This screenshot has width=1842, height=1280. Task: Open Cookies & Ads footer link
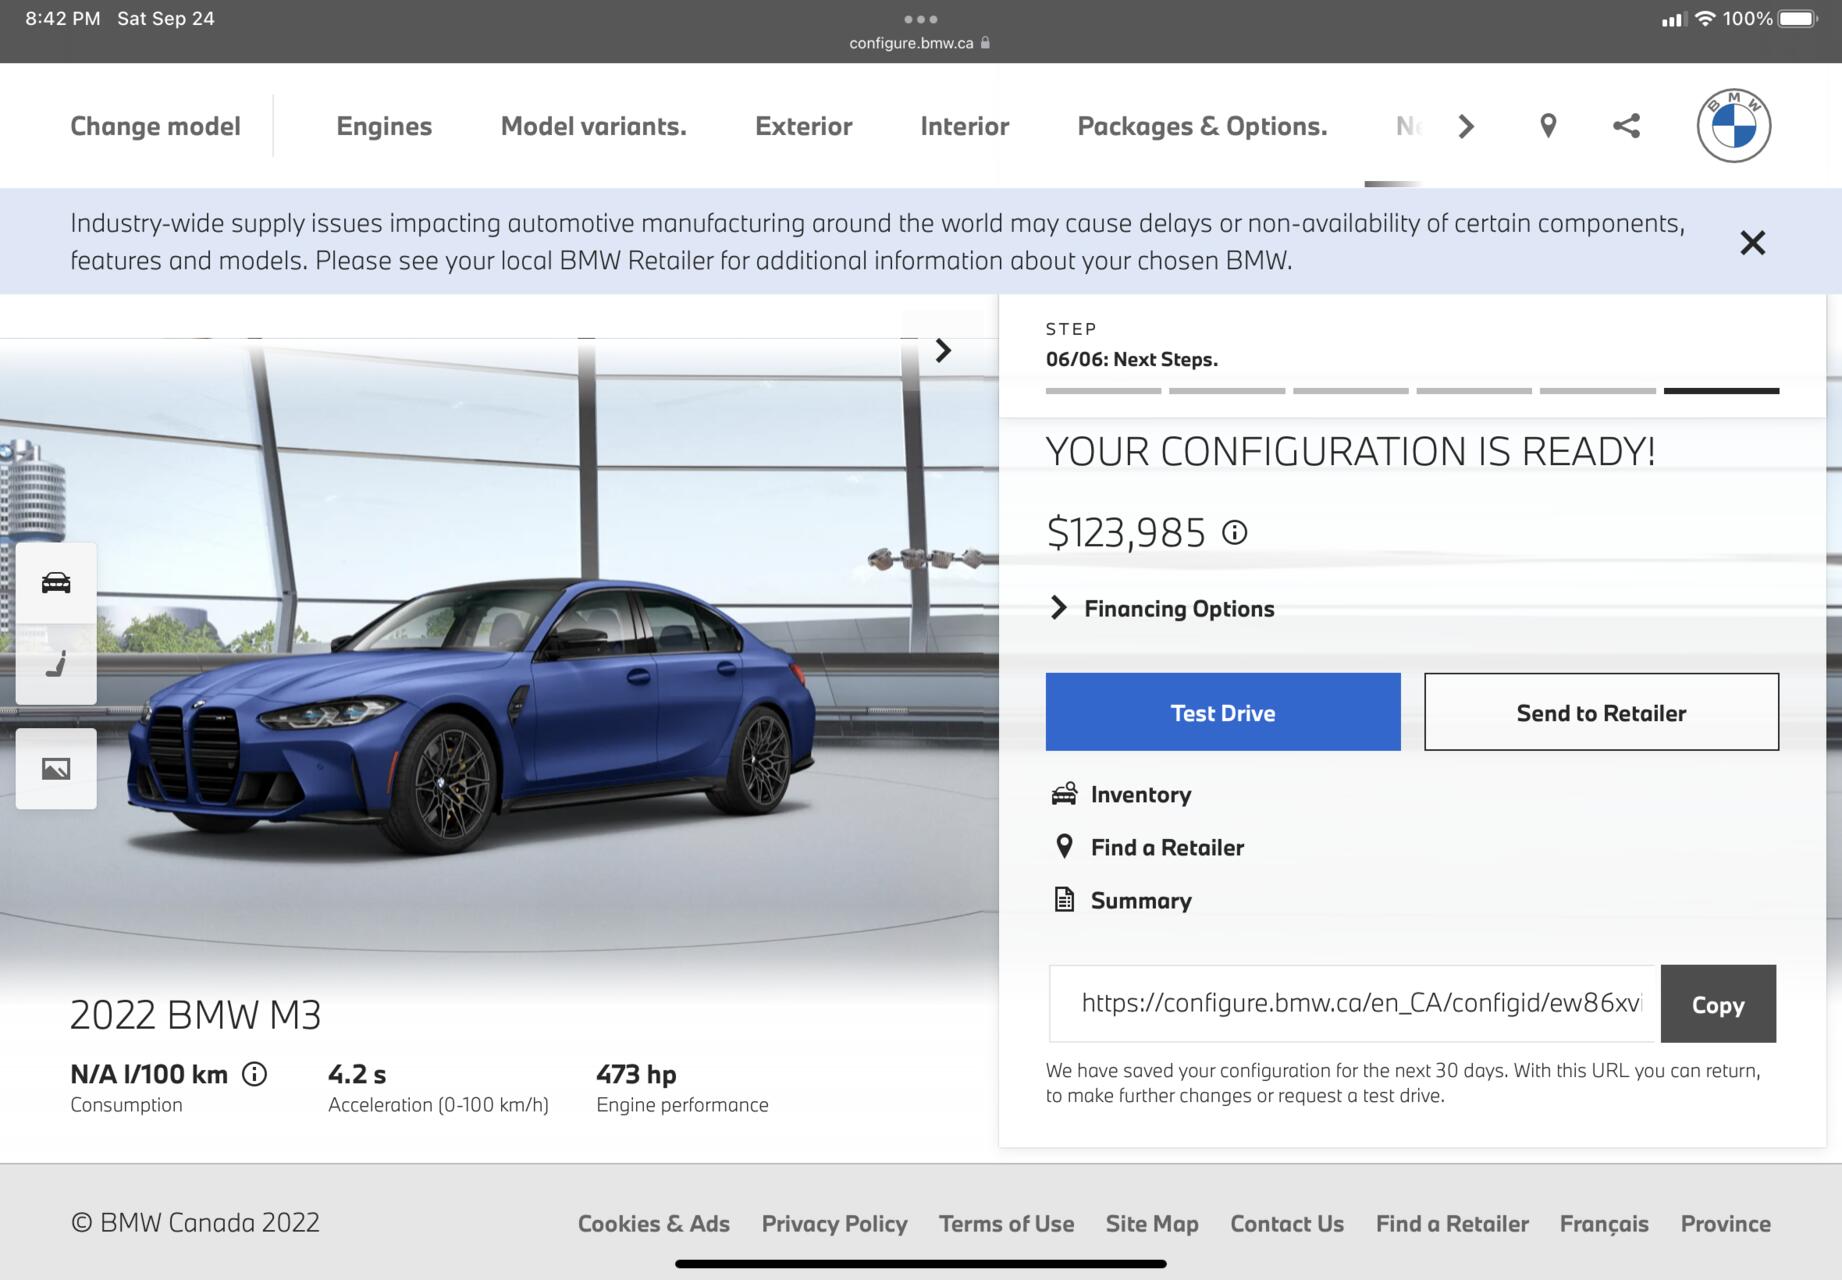tap(654, 1223)
